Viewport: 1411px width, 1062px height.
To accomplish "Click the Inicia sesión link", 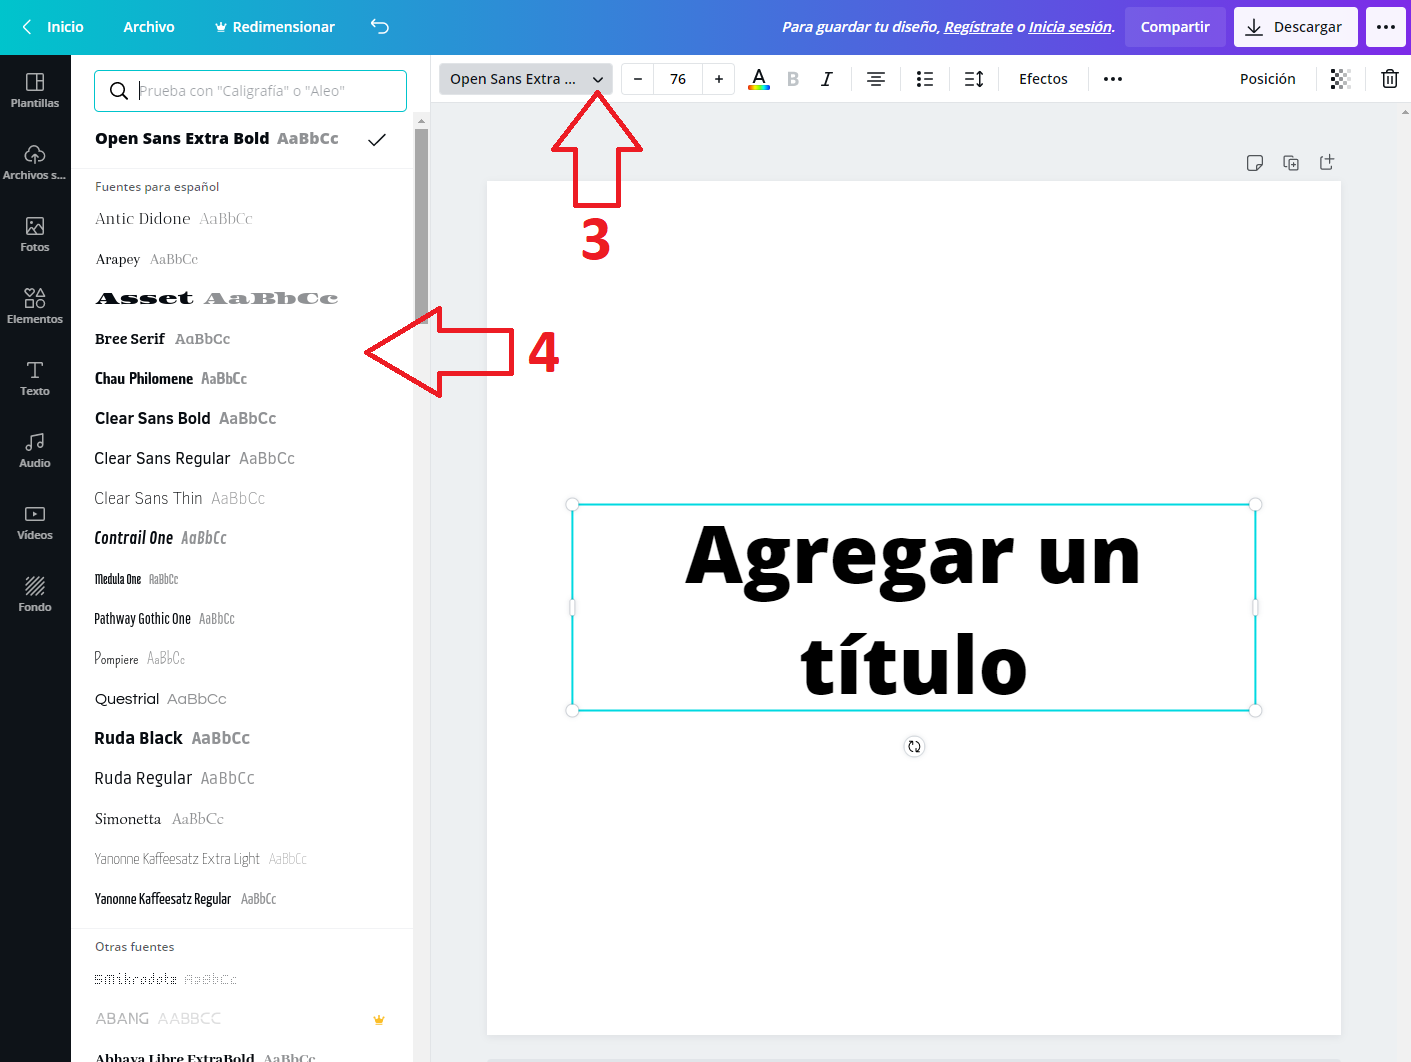I will tap(1070, 27).
